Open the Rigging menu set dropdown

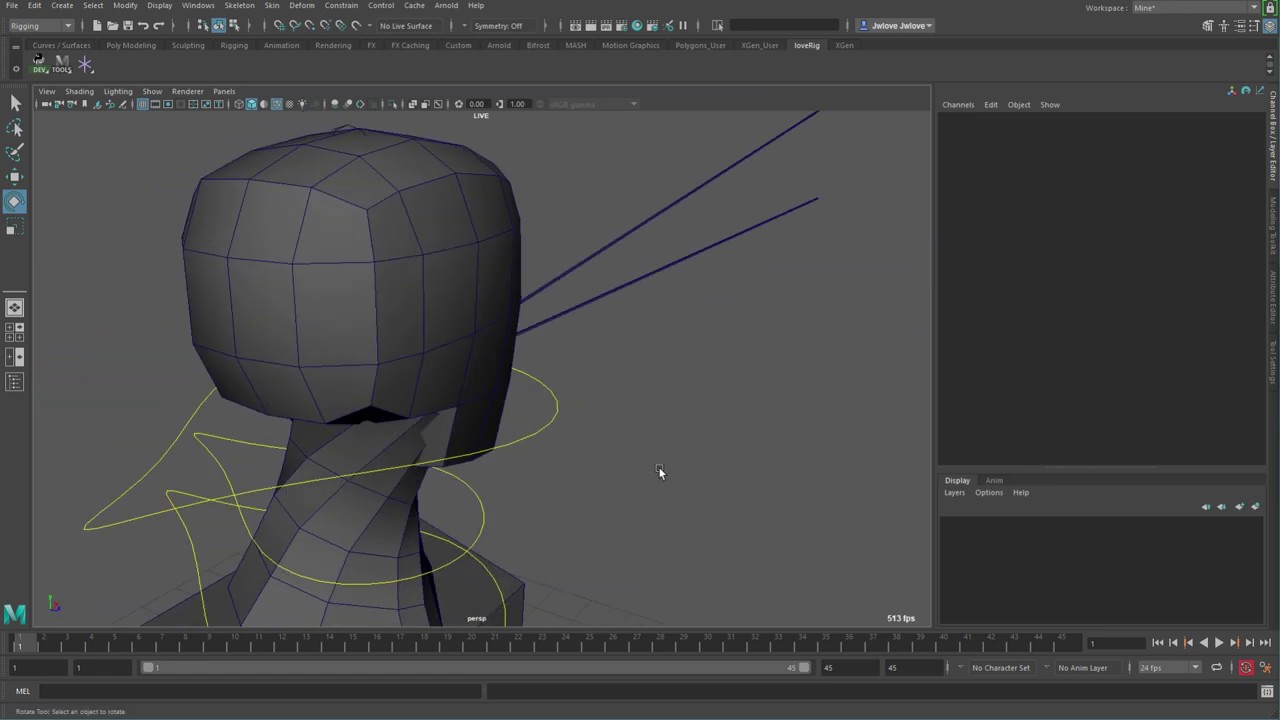pos(40,25)
